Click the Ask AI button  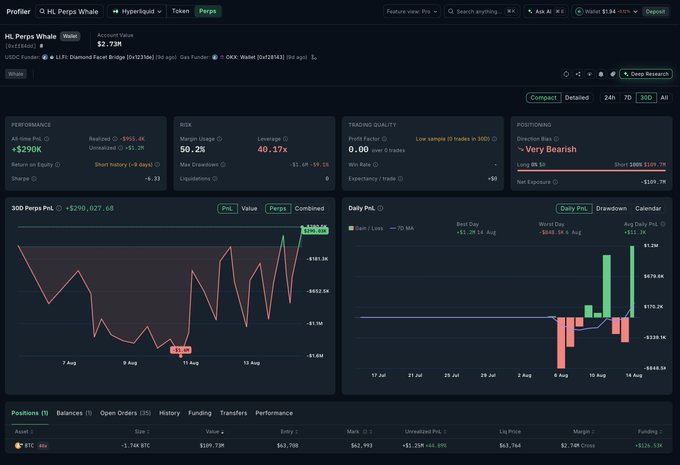[x=546, y=11]
